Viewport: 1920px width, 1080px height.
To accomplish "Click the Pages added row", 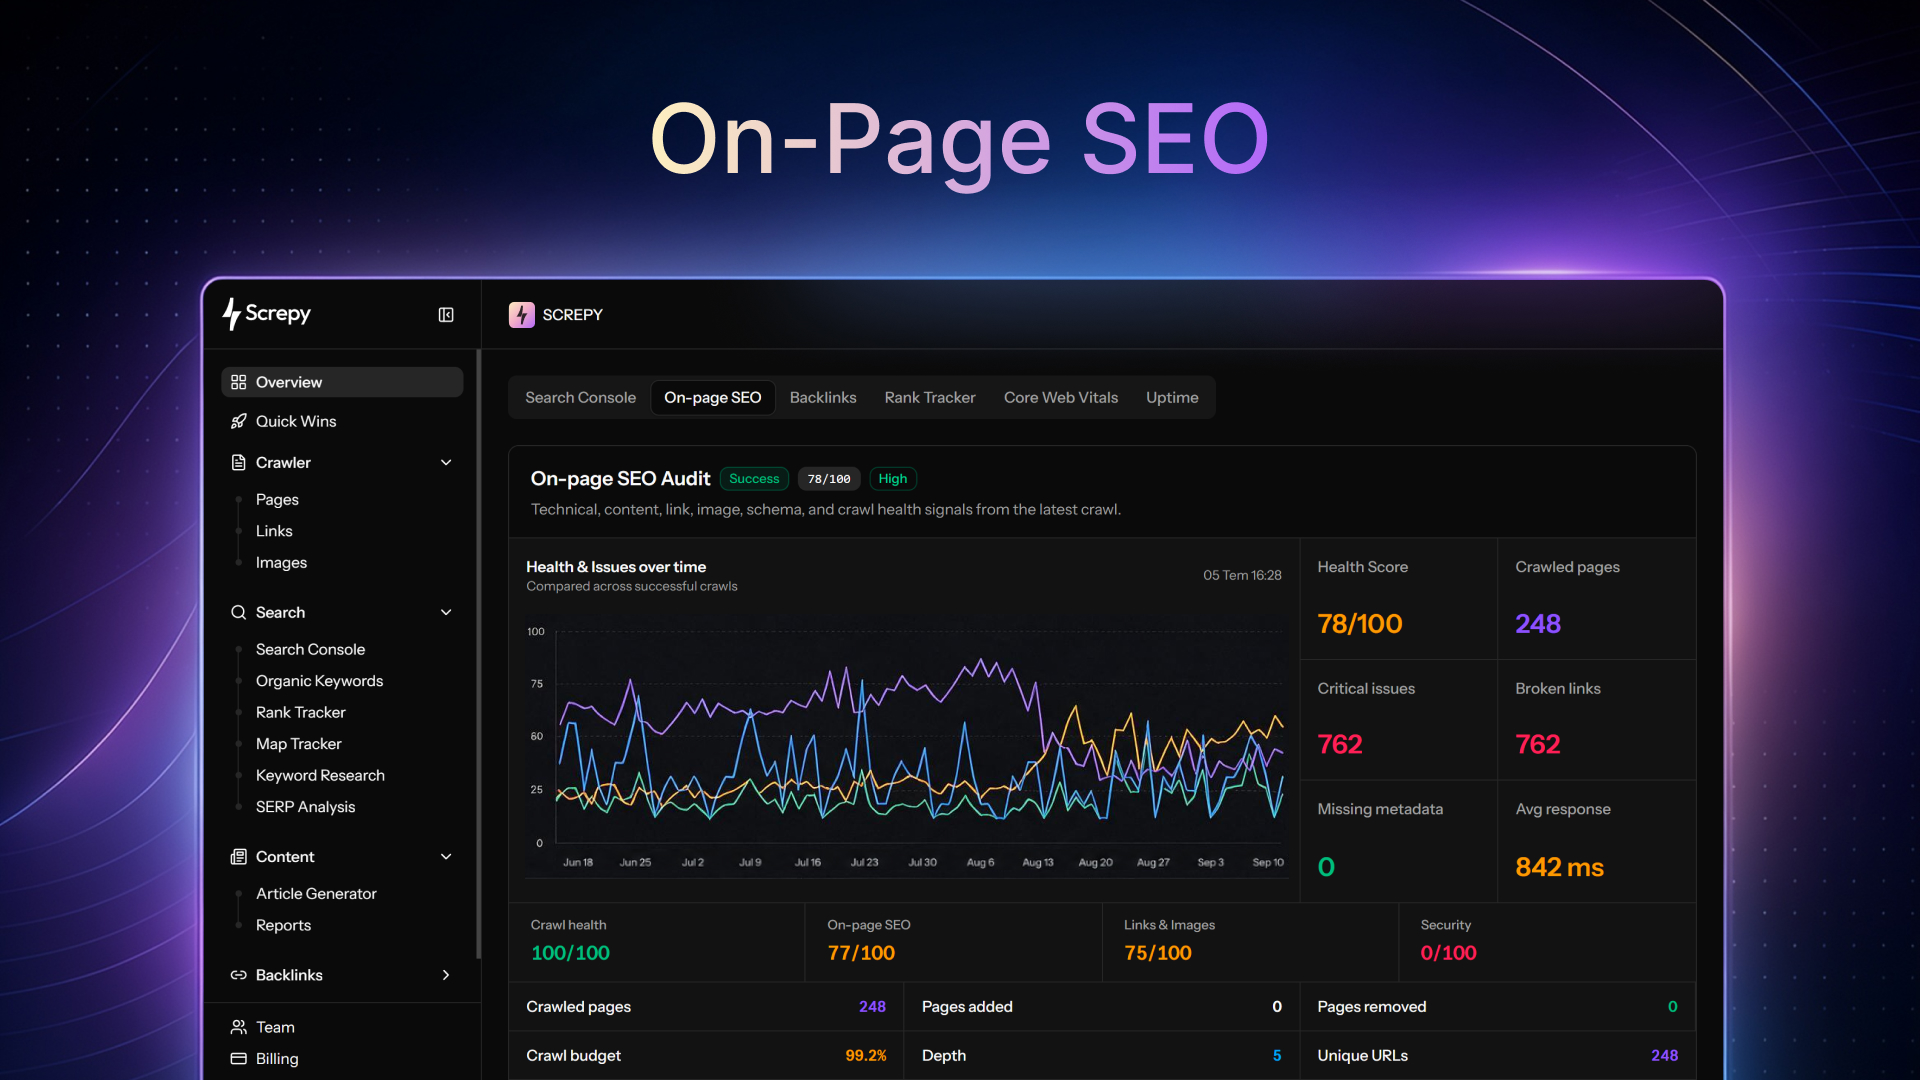I will (x=1101, y=1007).
